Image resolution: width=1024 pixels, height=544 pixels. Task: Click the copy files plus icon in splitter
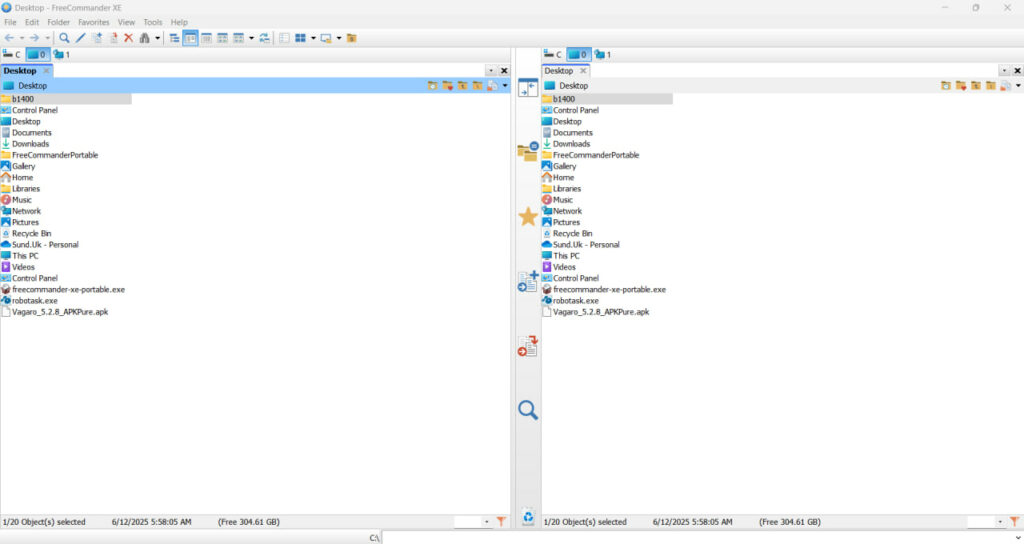coord(528,281)
